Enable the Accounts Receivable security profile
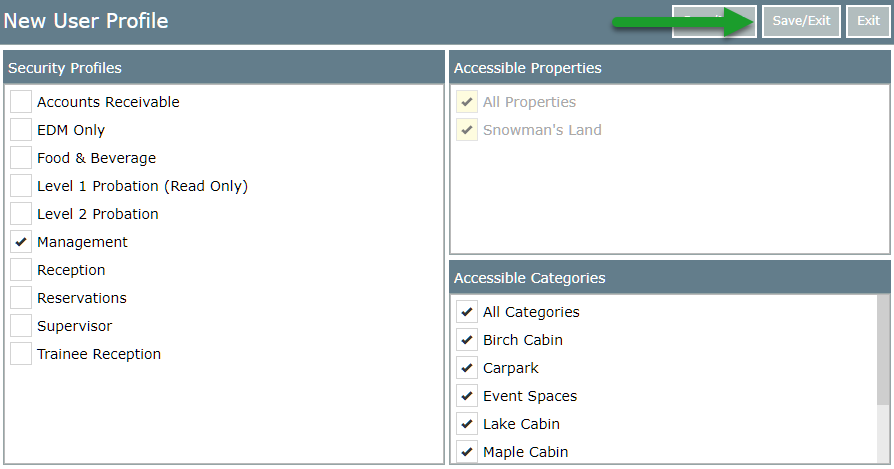This screenshot has height=469, width=894. tap(21, 102)
